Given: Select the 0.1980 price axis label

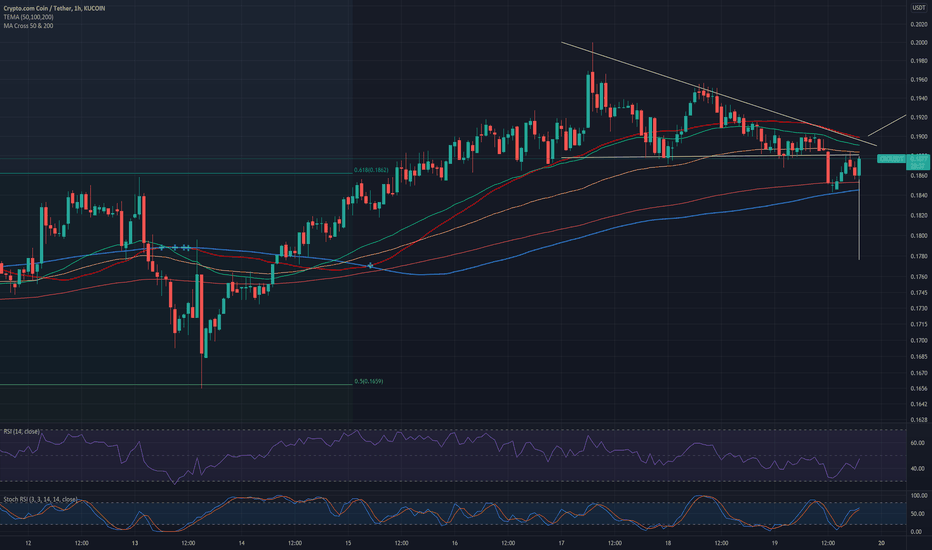Looking at the screenshot, I should coord(919,61).
